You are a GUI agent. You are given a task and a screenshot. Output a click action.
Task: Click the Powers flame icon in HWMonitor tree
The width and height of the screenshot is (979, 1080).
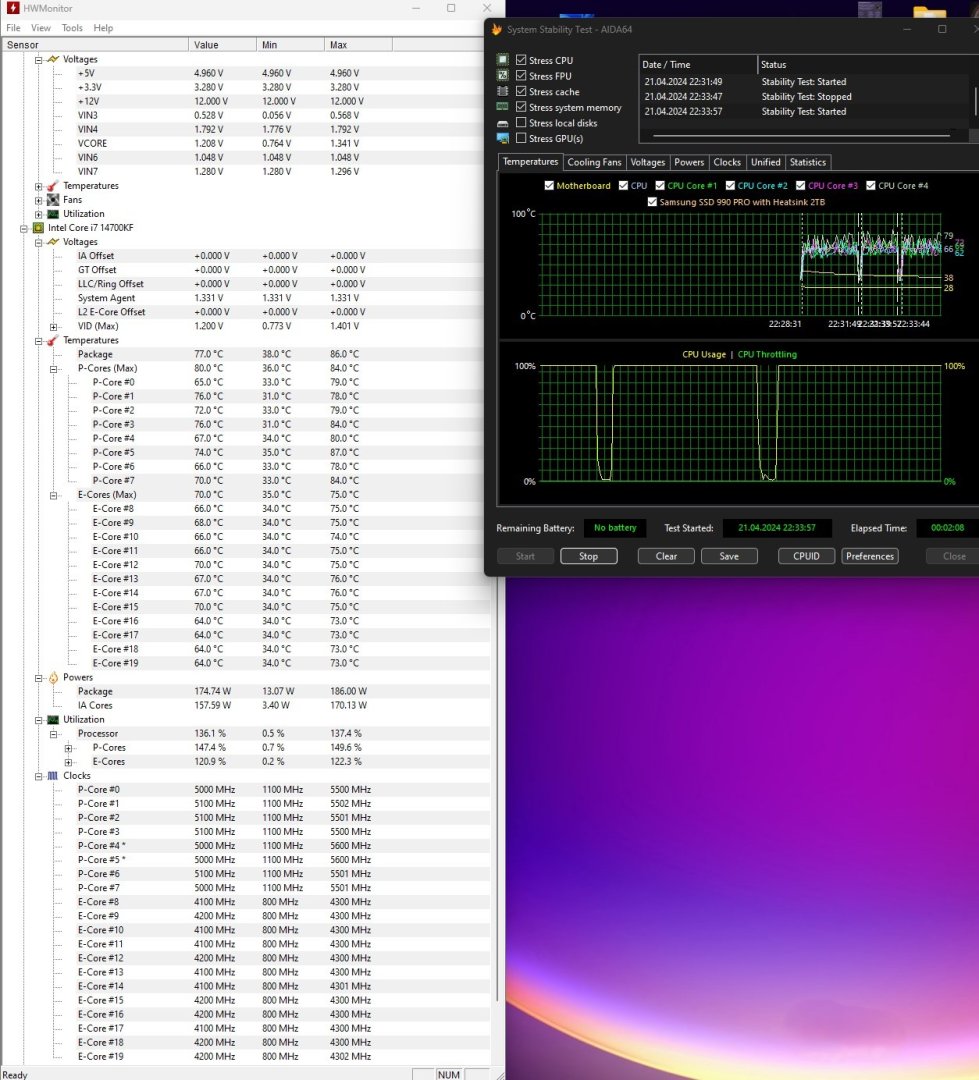coord(53,678)
